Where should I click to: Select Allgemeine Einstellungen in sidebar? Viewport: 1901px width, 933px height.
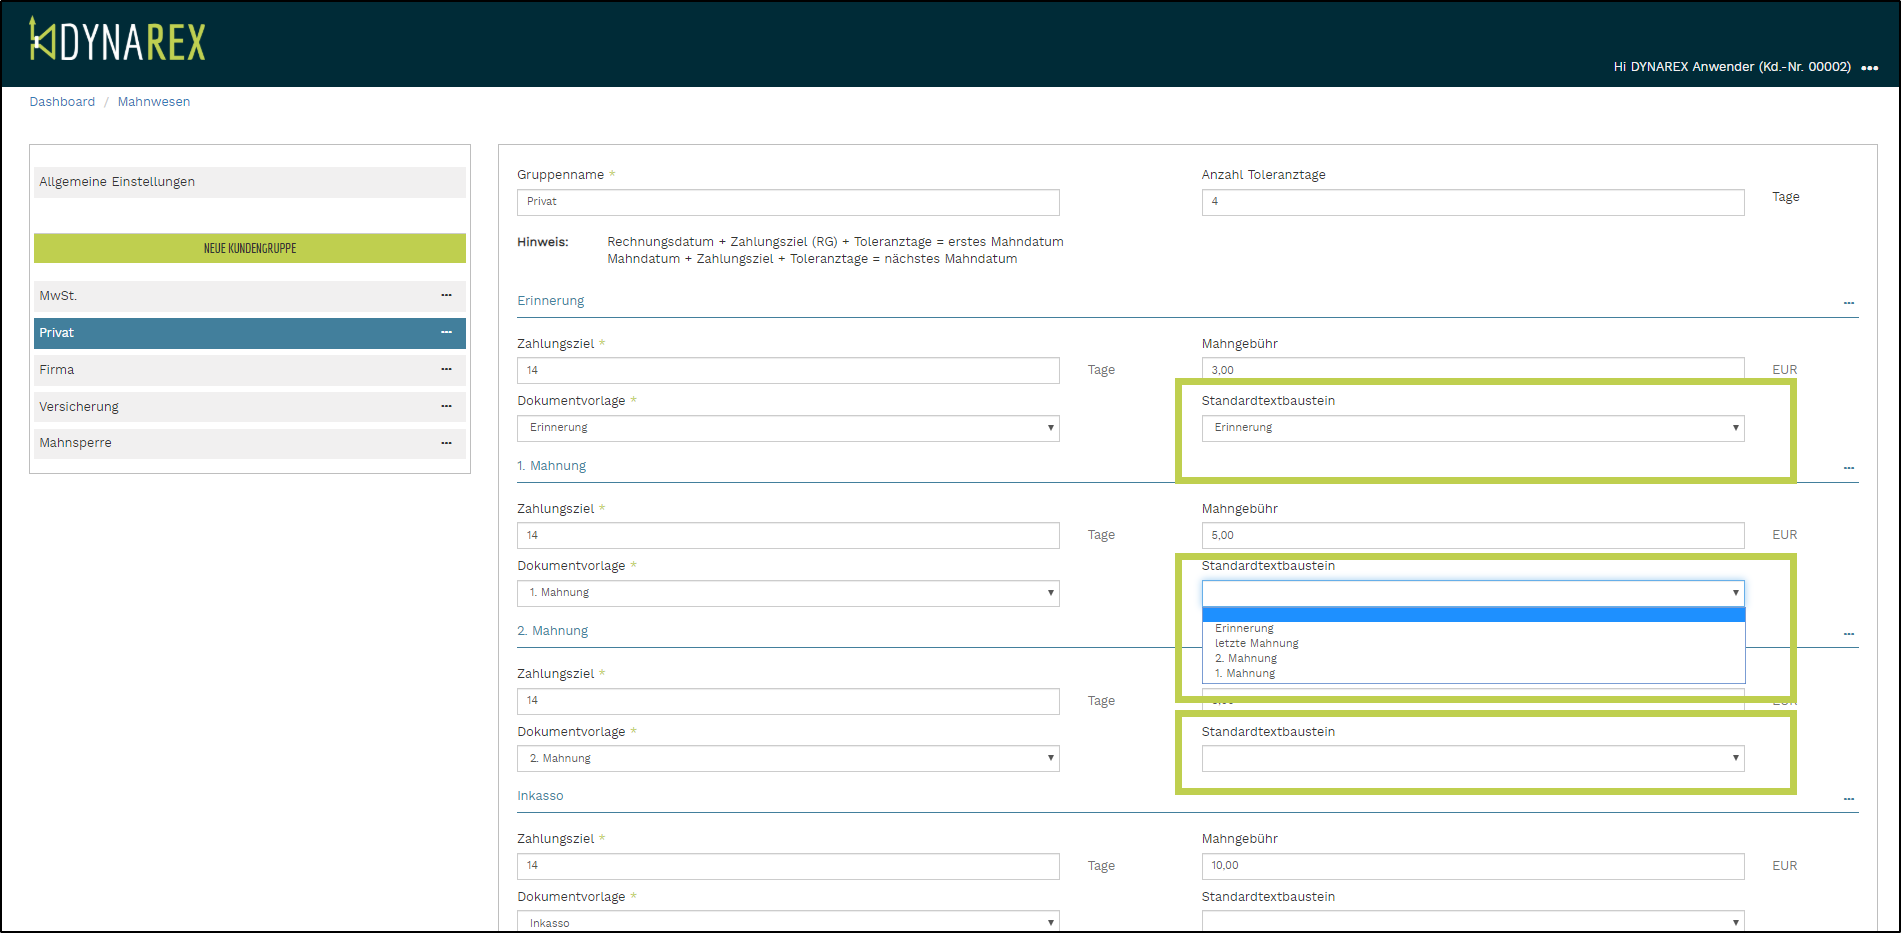pos(250,182)
